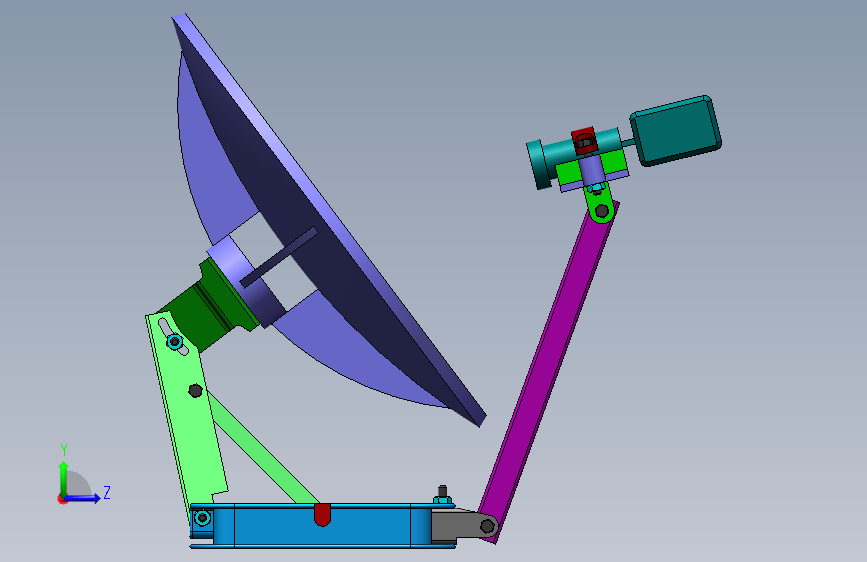Click the bolt on the green arm clevis
The image size is (867, 562).
point(602,211)
